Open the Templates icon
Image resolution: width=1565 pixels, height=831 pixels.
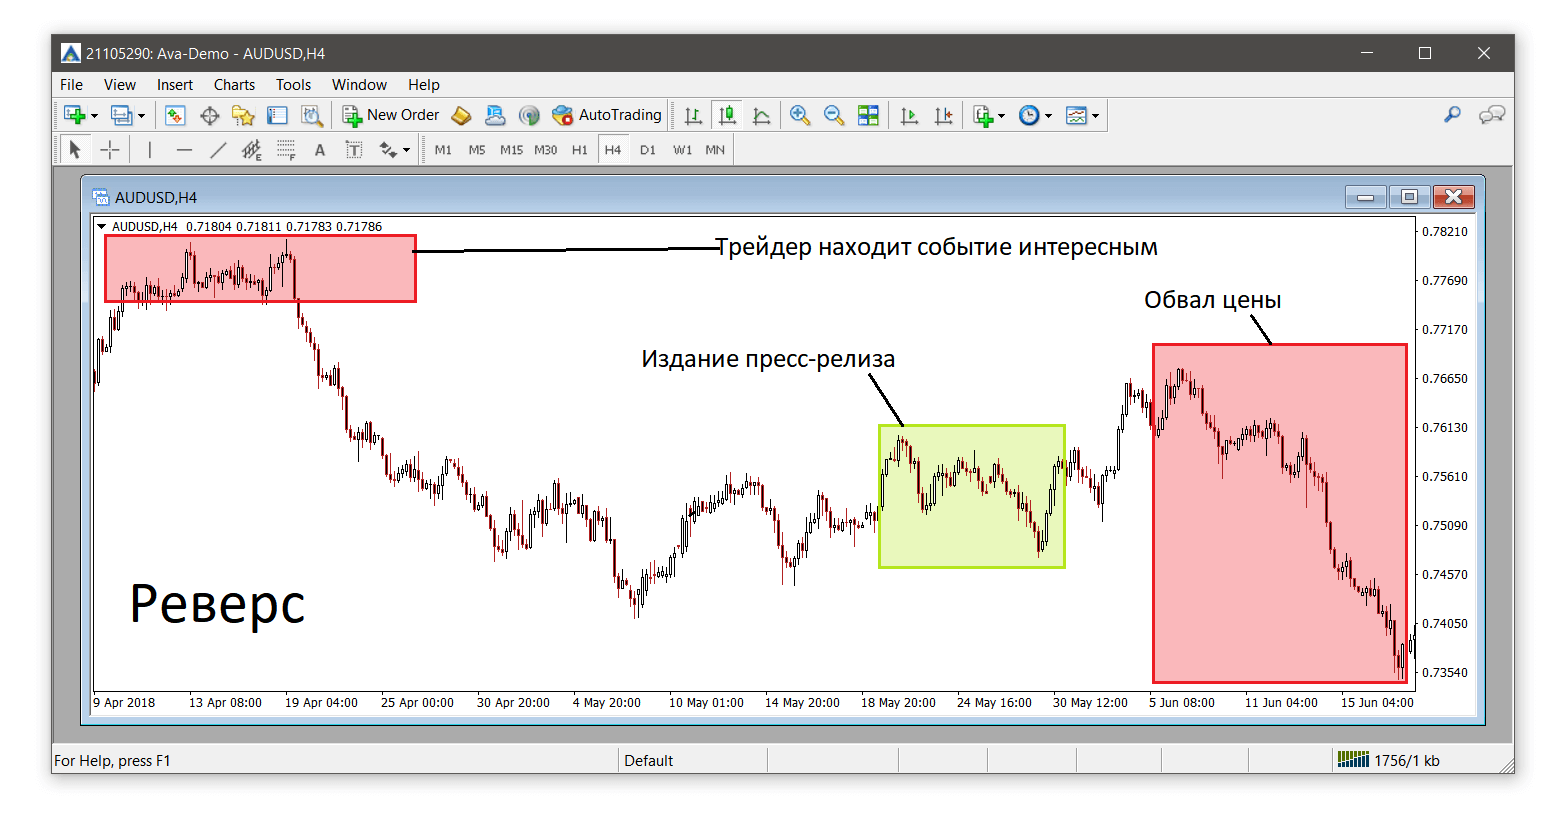pos(1076,115)
